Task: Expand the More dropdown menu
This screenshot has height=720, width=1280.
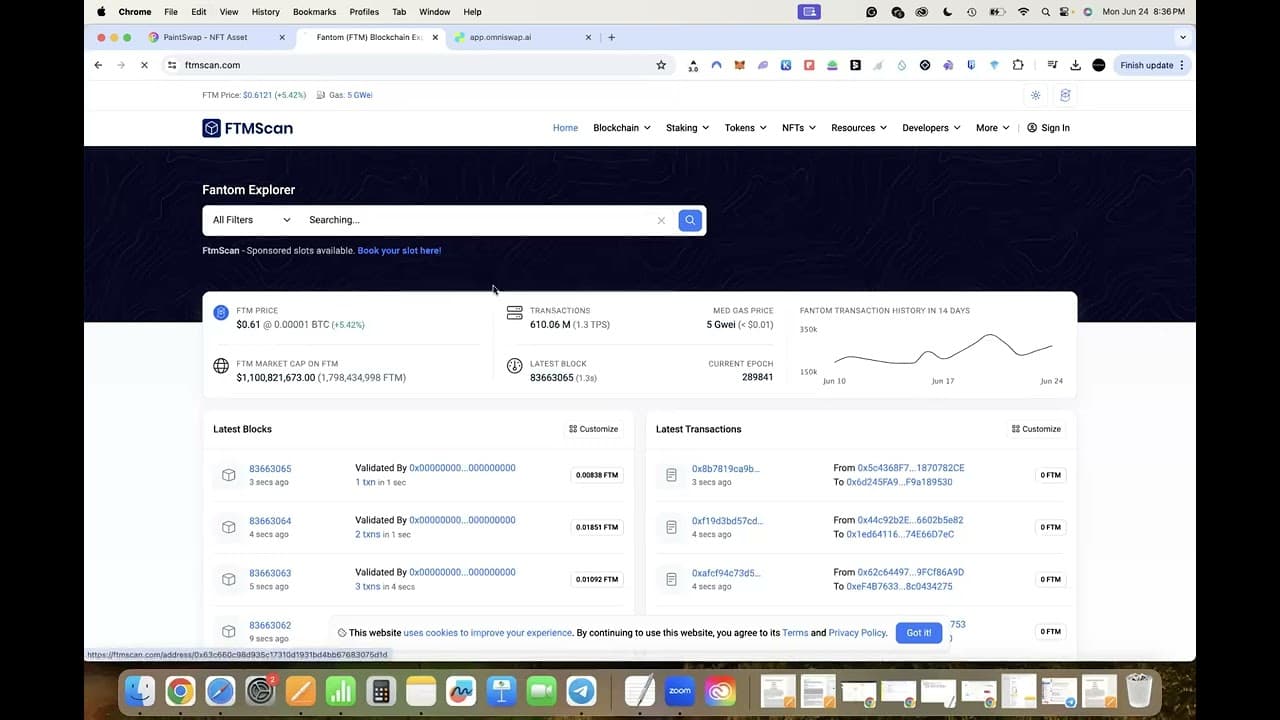Action: point(993,128)
